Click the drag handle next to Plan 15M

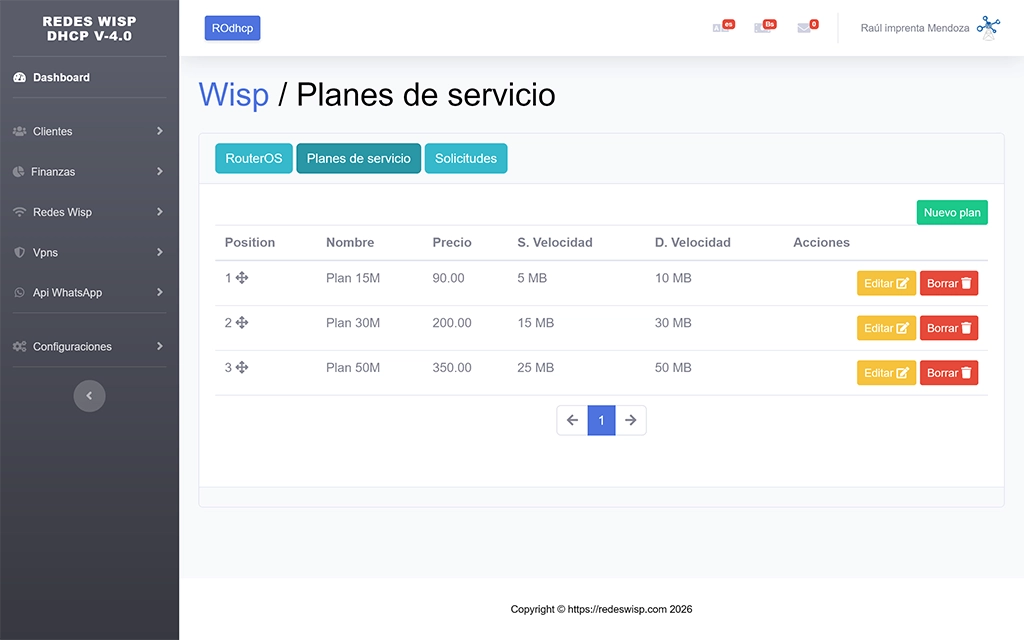tap(241, 278)
